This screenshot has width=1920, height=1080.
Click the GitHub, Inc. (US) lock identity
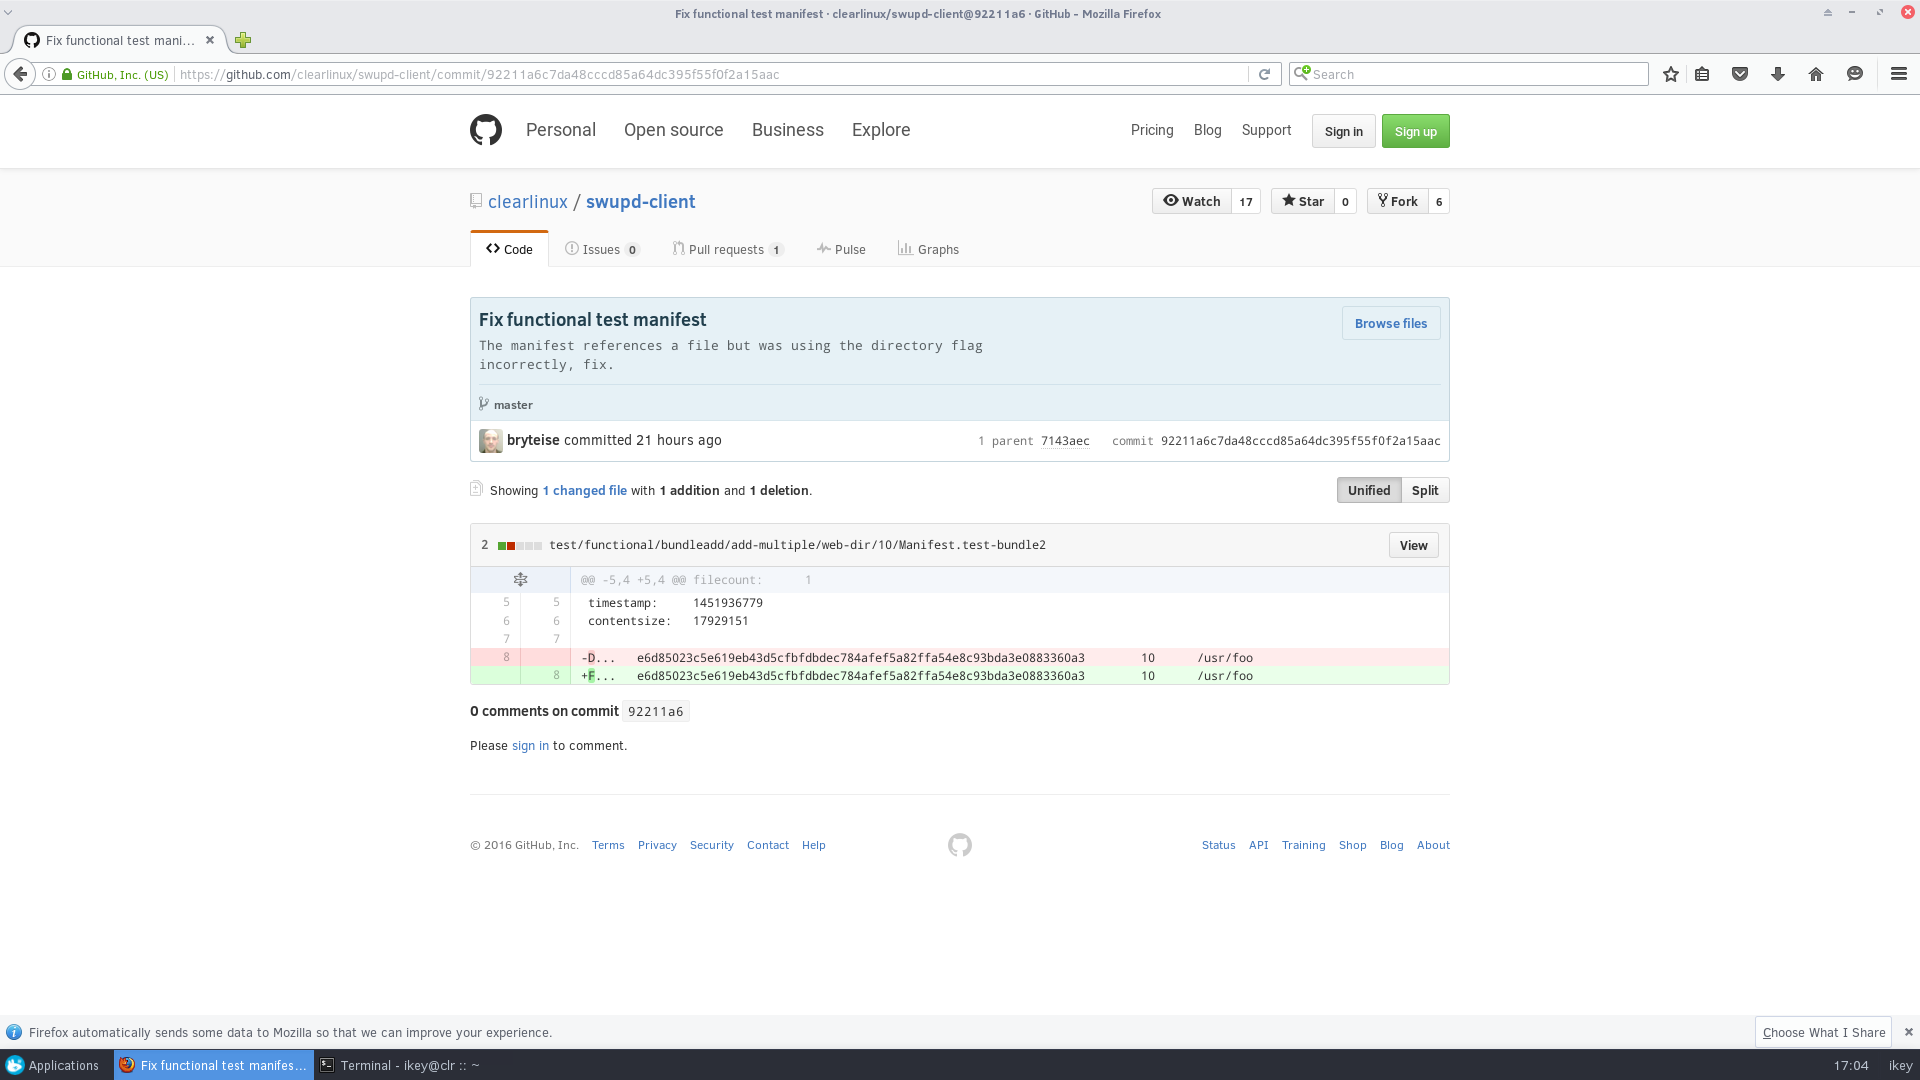(115, 74)
